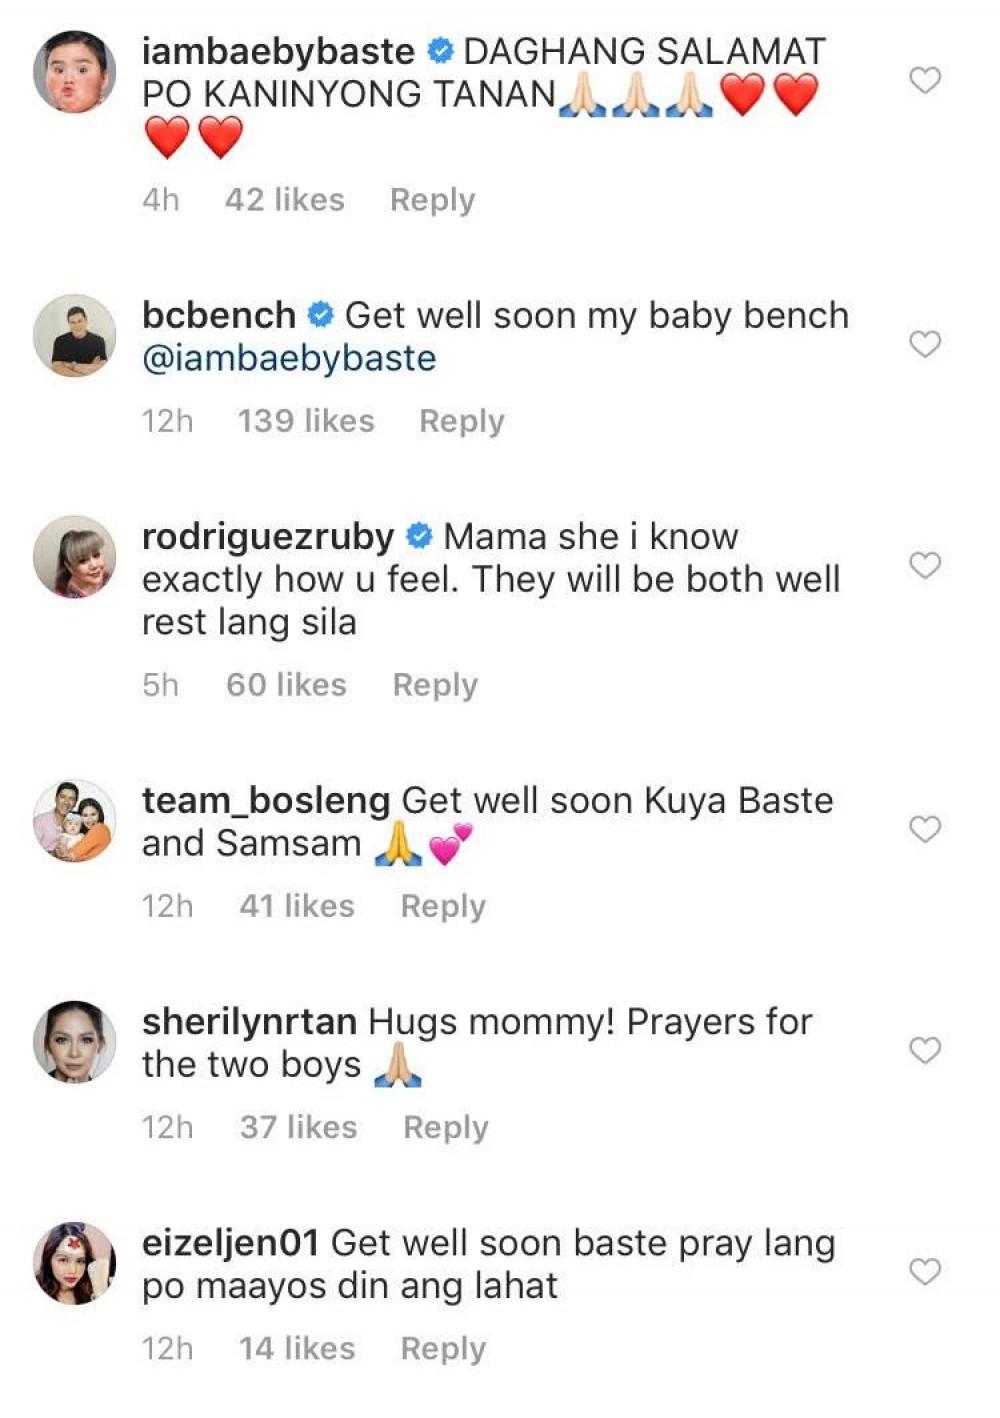Screen dimensions: 1000x1418
Task: Like iambaebybaste's comment with the heart
Action: point(925,80)
